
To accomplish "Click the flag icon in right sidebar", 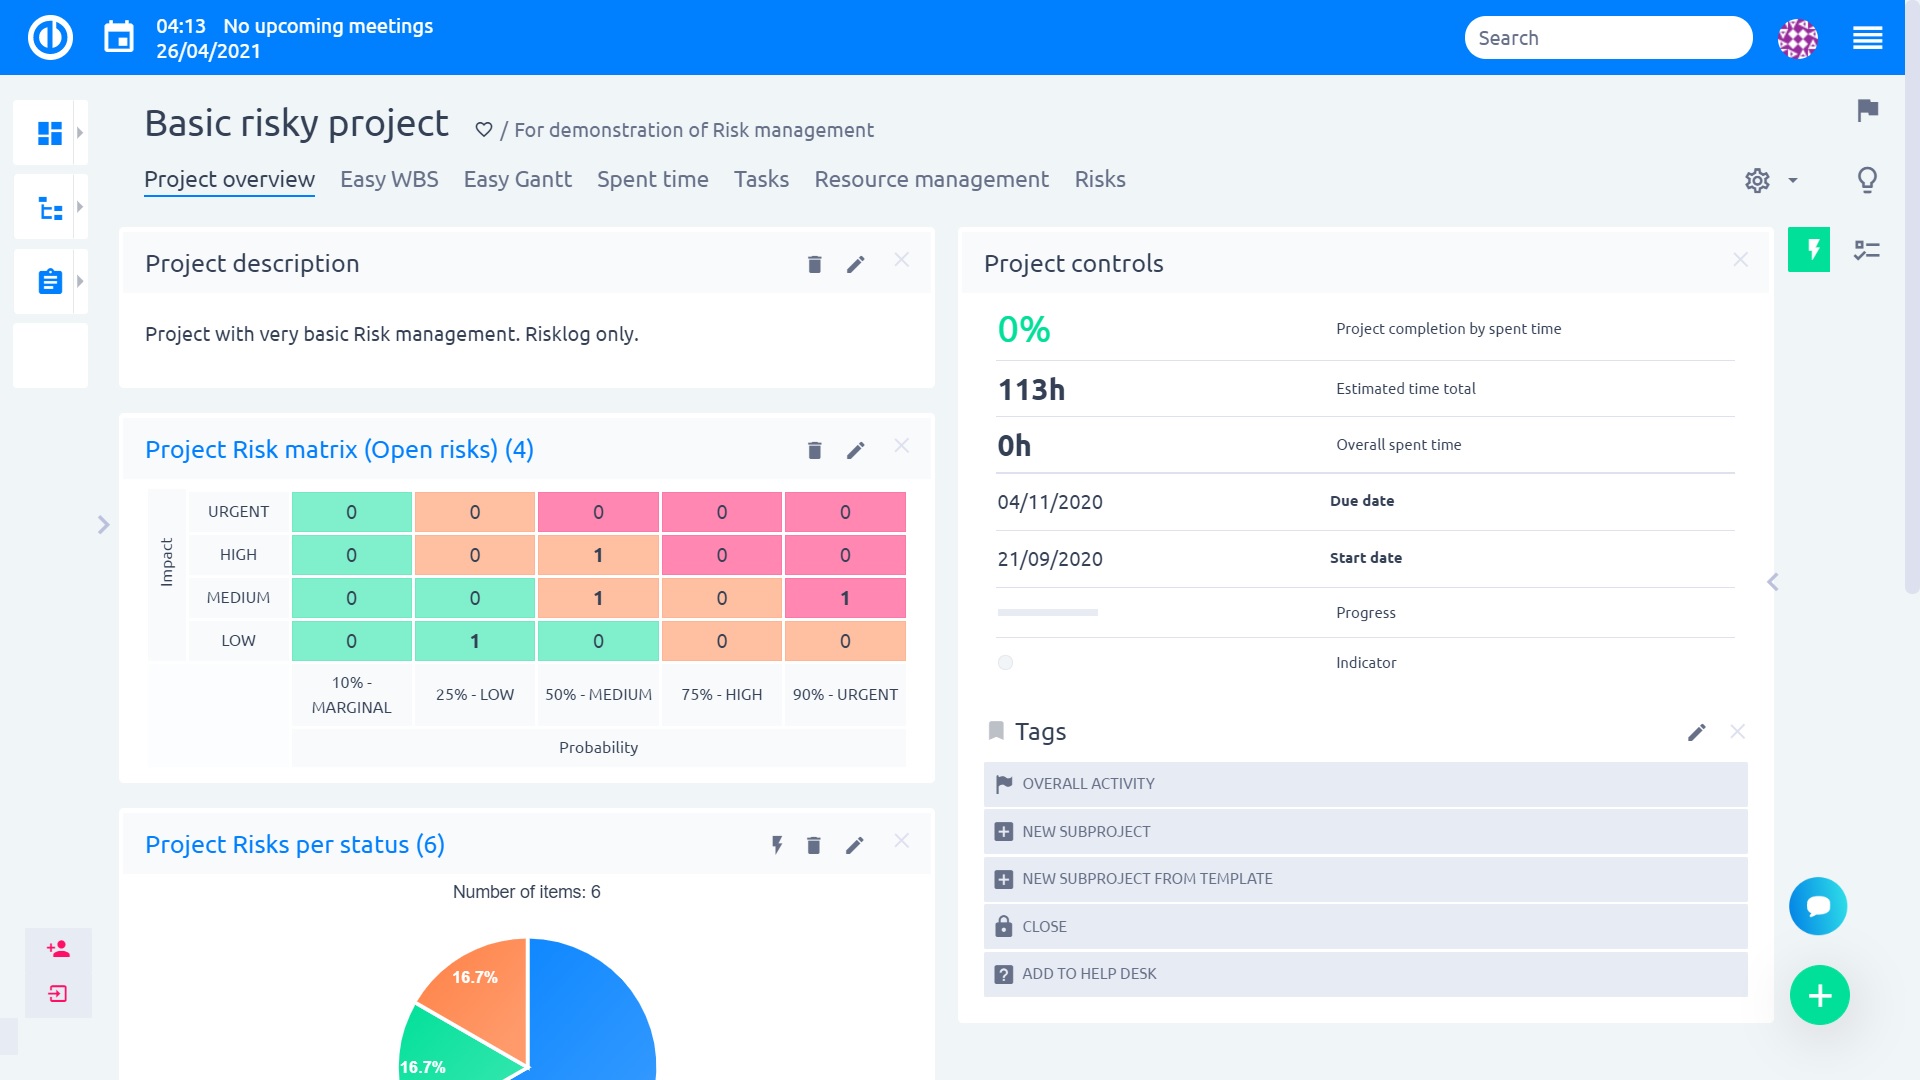I will [x=1867, y=110].
